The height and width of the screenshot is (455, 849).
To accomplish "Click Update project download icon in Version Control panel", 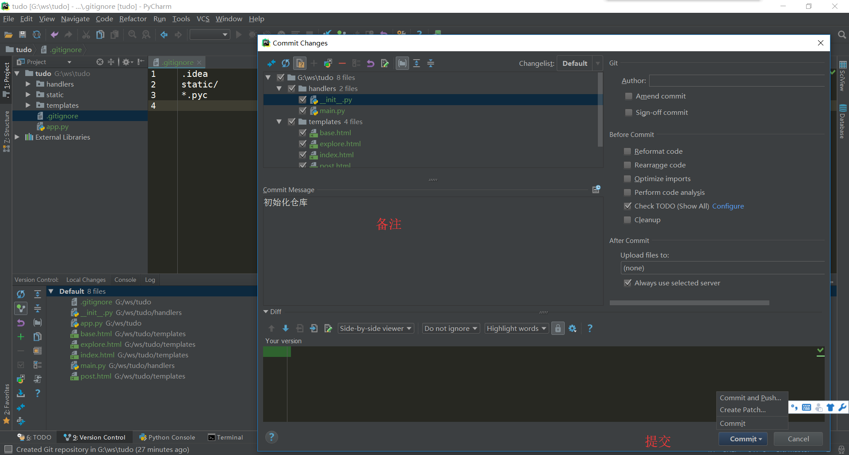I will pyautogui.click(x=21, y=393).
